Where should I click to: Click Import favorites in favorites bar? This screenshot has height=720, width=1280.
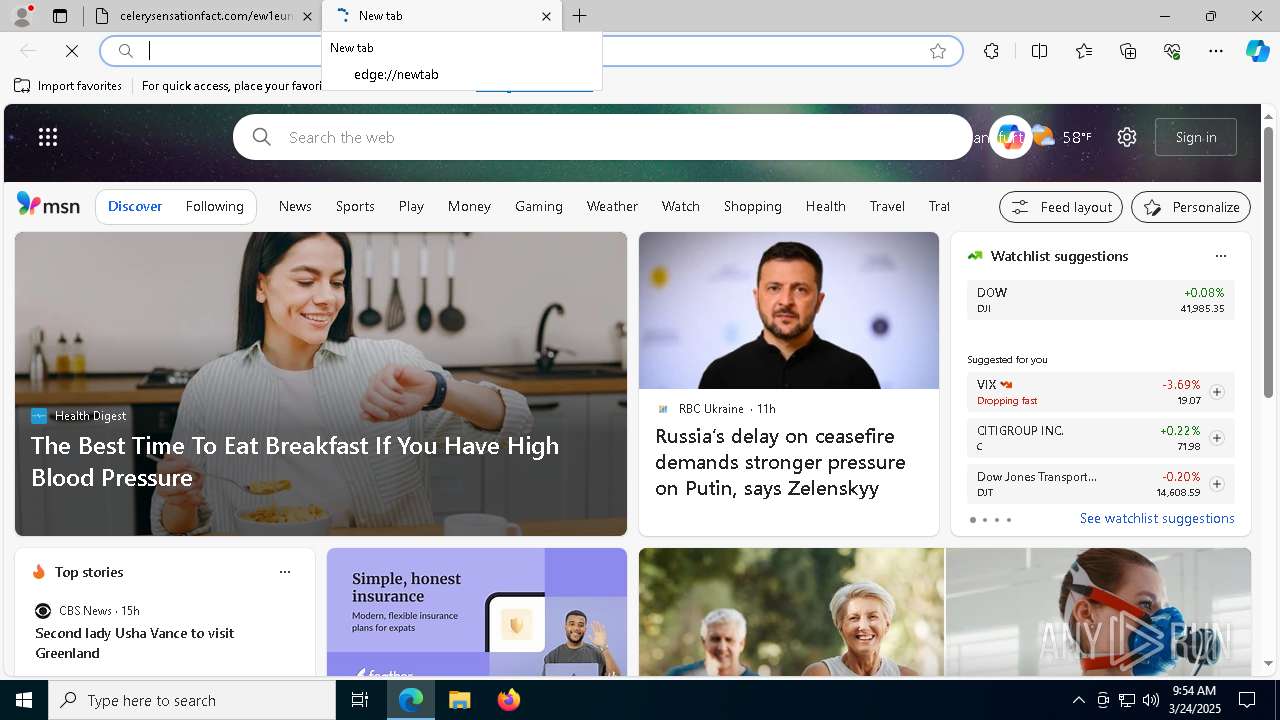pyautogui.click(x=68, y=86)
